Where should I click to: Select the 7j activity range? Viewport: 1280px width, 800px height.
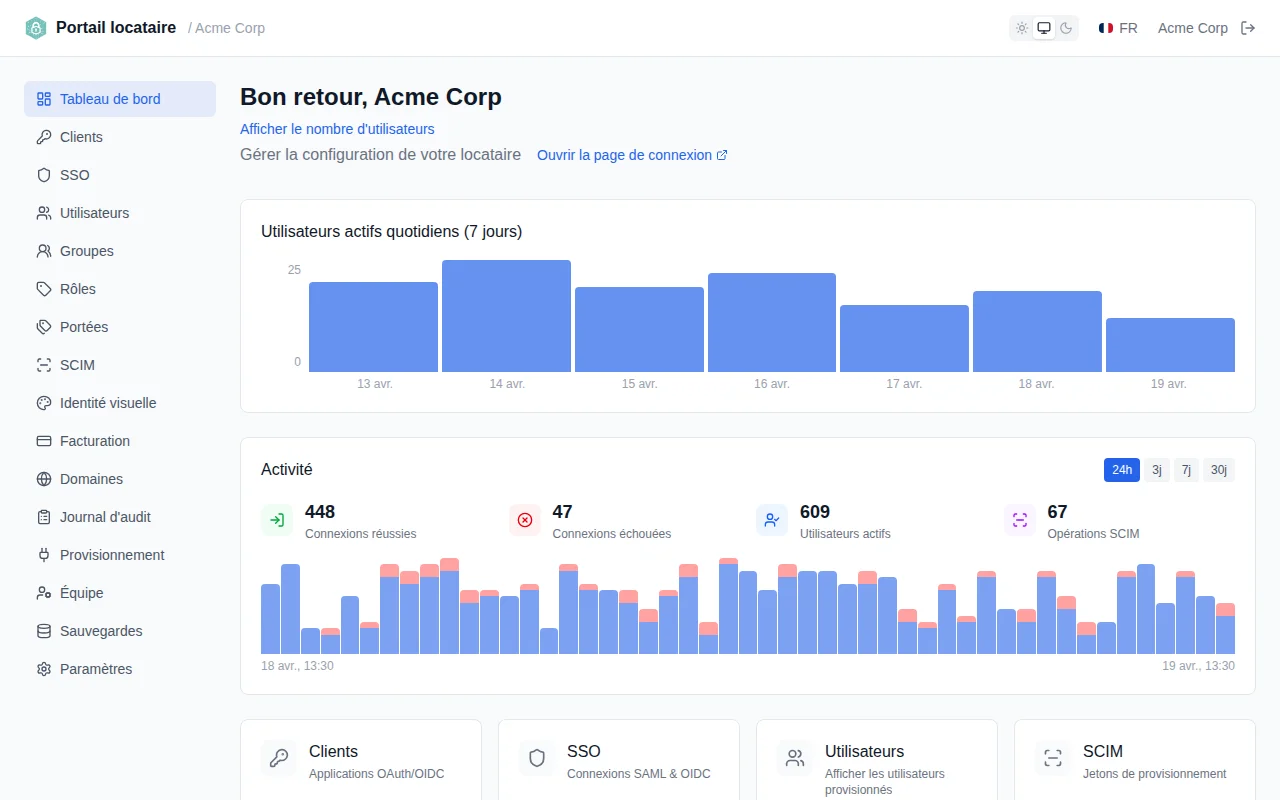1186,470
